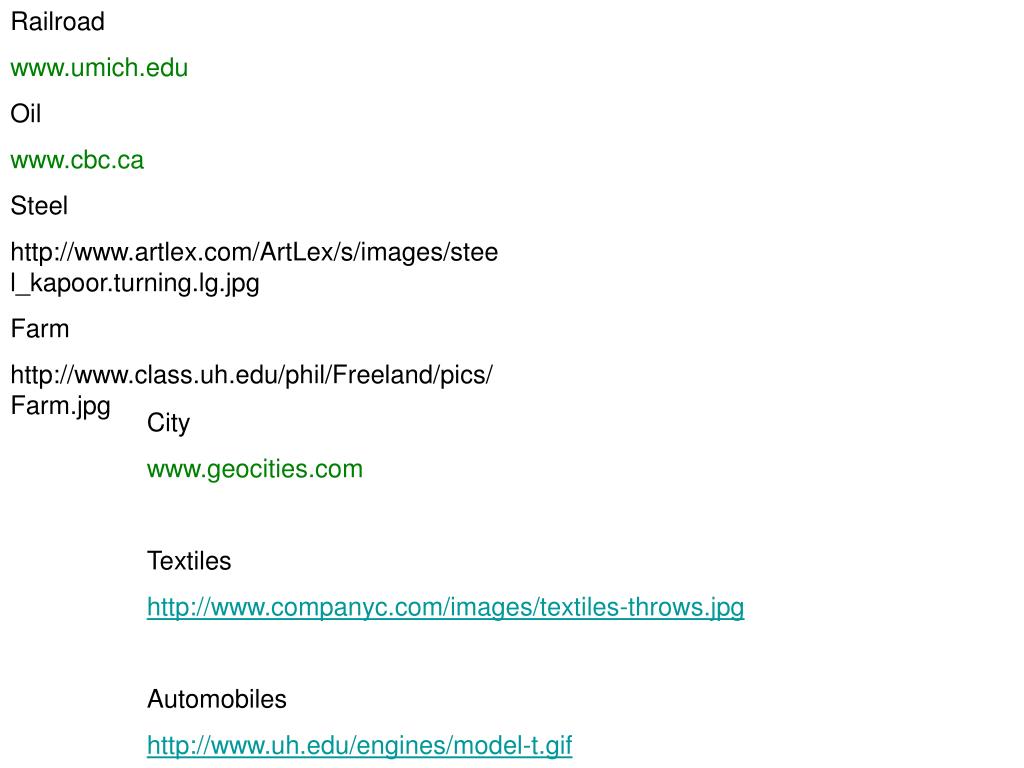Image resolution: width=1024 pixels, height=768 pixels.
Task: Select the Railroad heading text
Action: click(x=57, y=22)
